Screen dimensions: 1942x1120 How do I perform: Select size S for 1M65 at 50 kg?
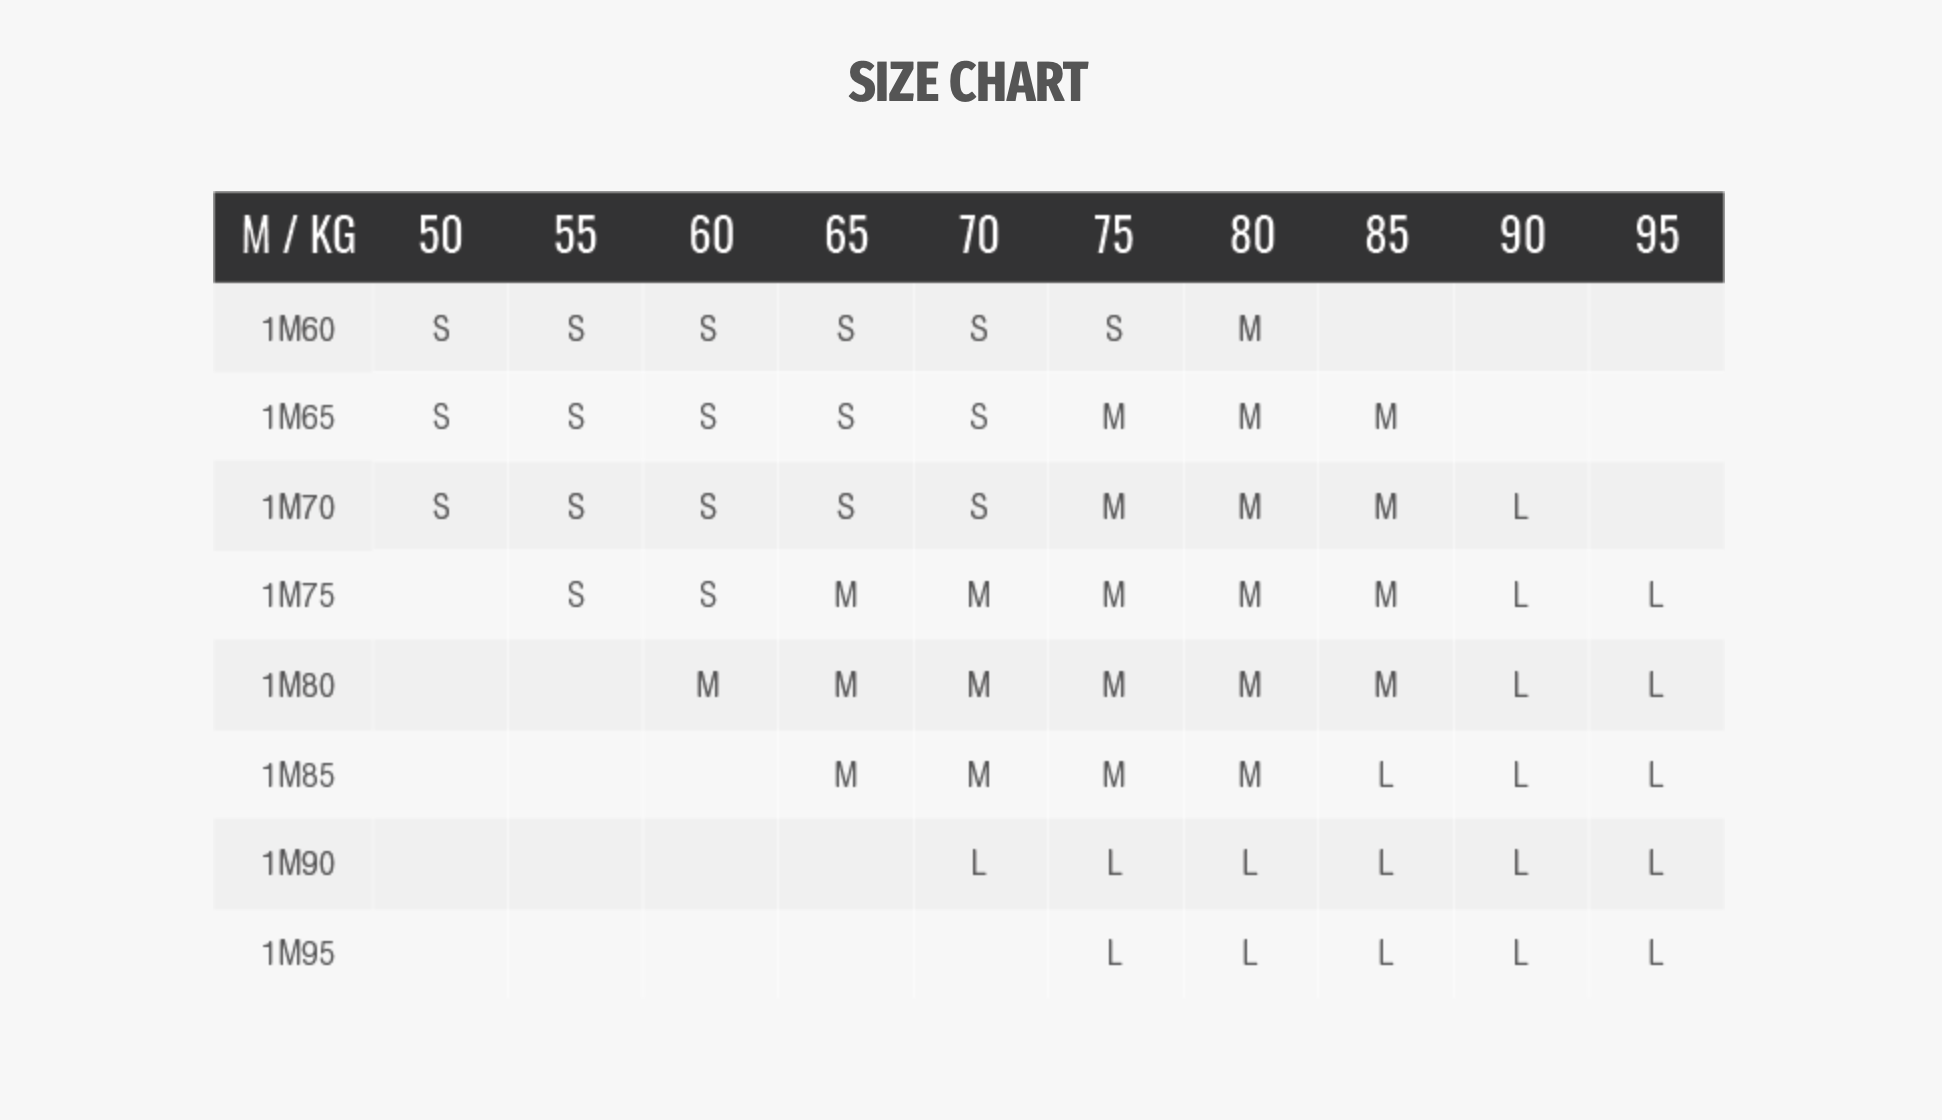click(441, 417)
